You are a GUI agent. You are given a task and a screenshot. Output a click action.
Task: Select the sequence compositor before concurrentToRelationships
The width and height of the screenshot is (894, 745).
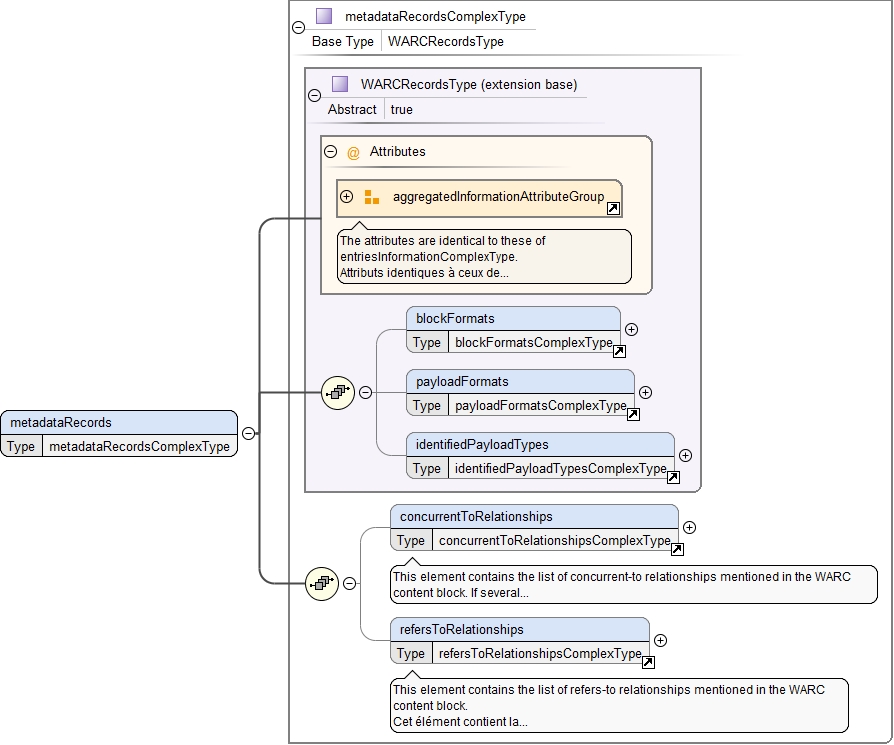coord(322,583)
